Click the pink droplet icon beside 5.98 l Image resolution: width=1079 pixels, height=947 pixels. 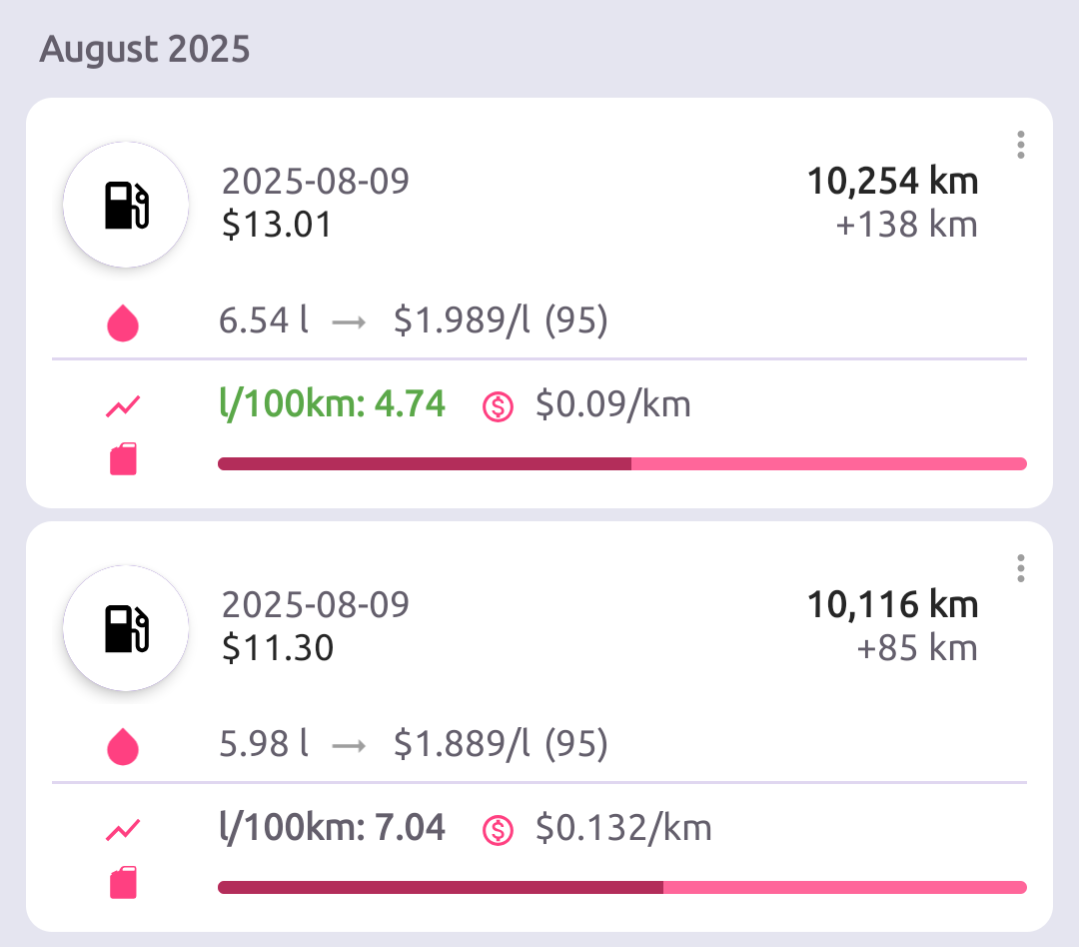click(123, 745)
